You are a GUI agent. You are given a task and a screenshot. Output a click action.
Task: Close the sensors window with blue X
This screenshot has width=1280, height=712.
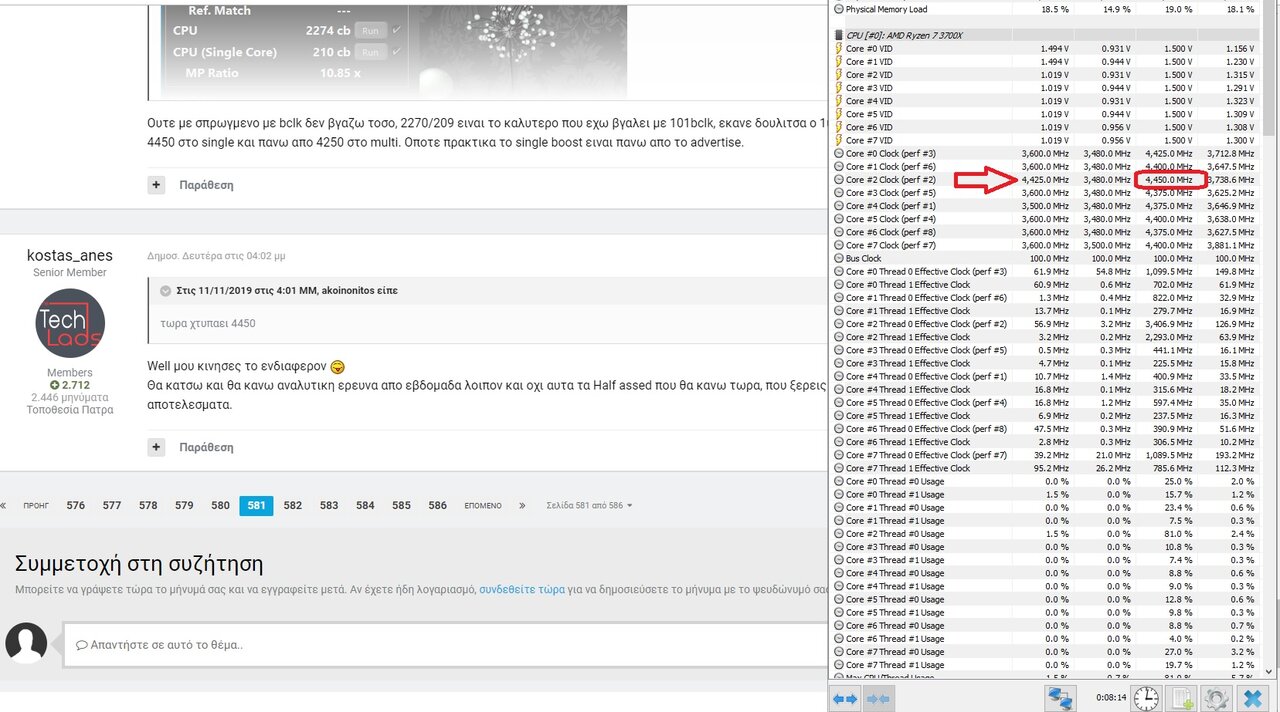click(x=1253, y=697)
